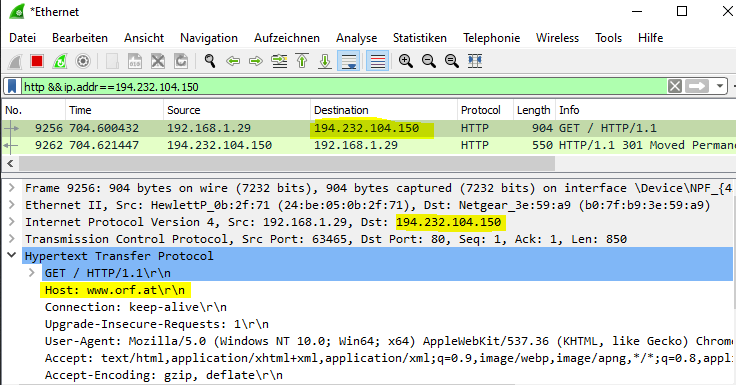The width and height of the screenshot is (736, 385).
Task: Restart the current capture
Action: [60, 62]
